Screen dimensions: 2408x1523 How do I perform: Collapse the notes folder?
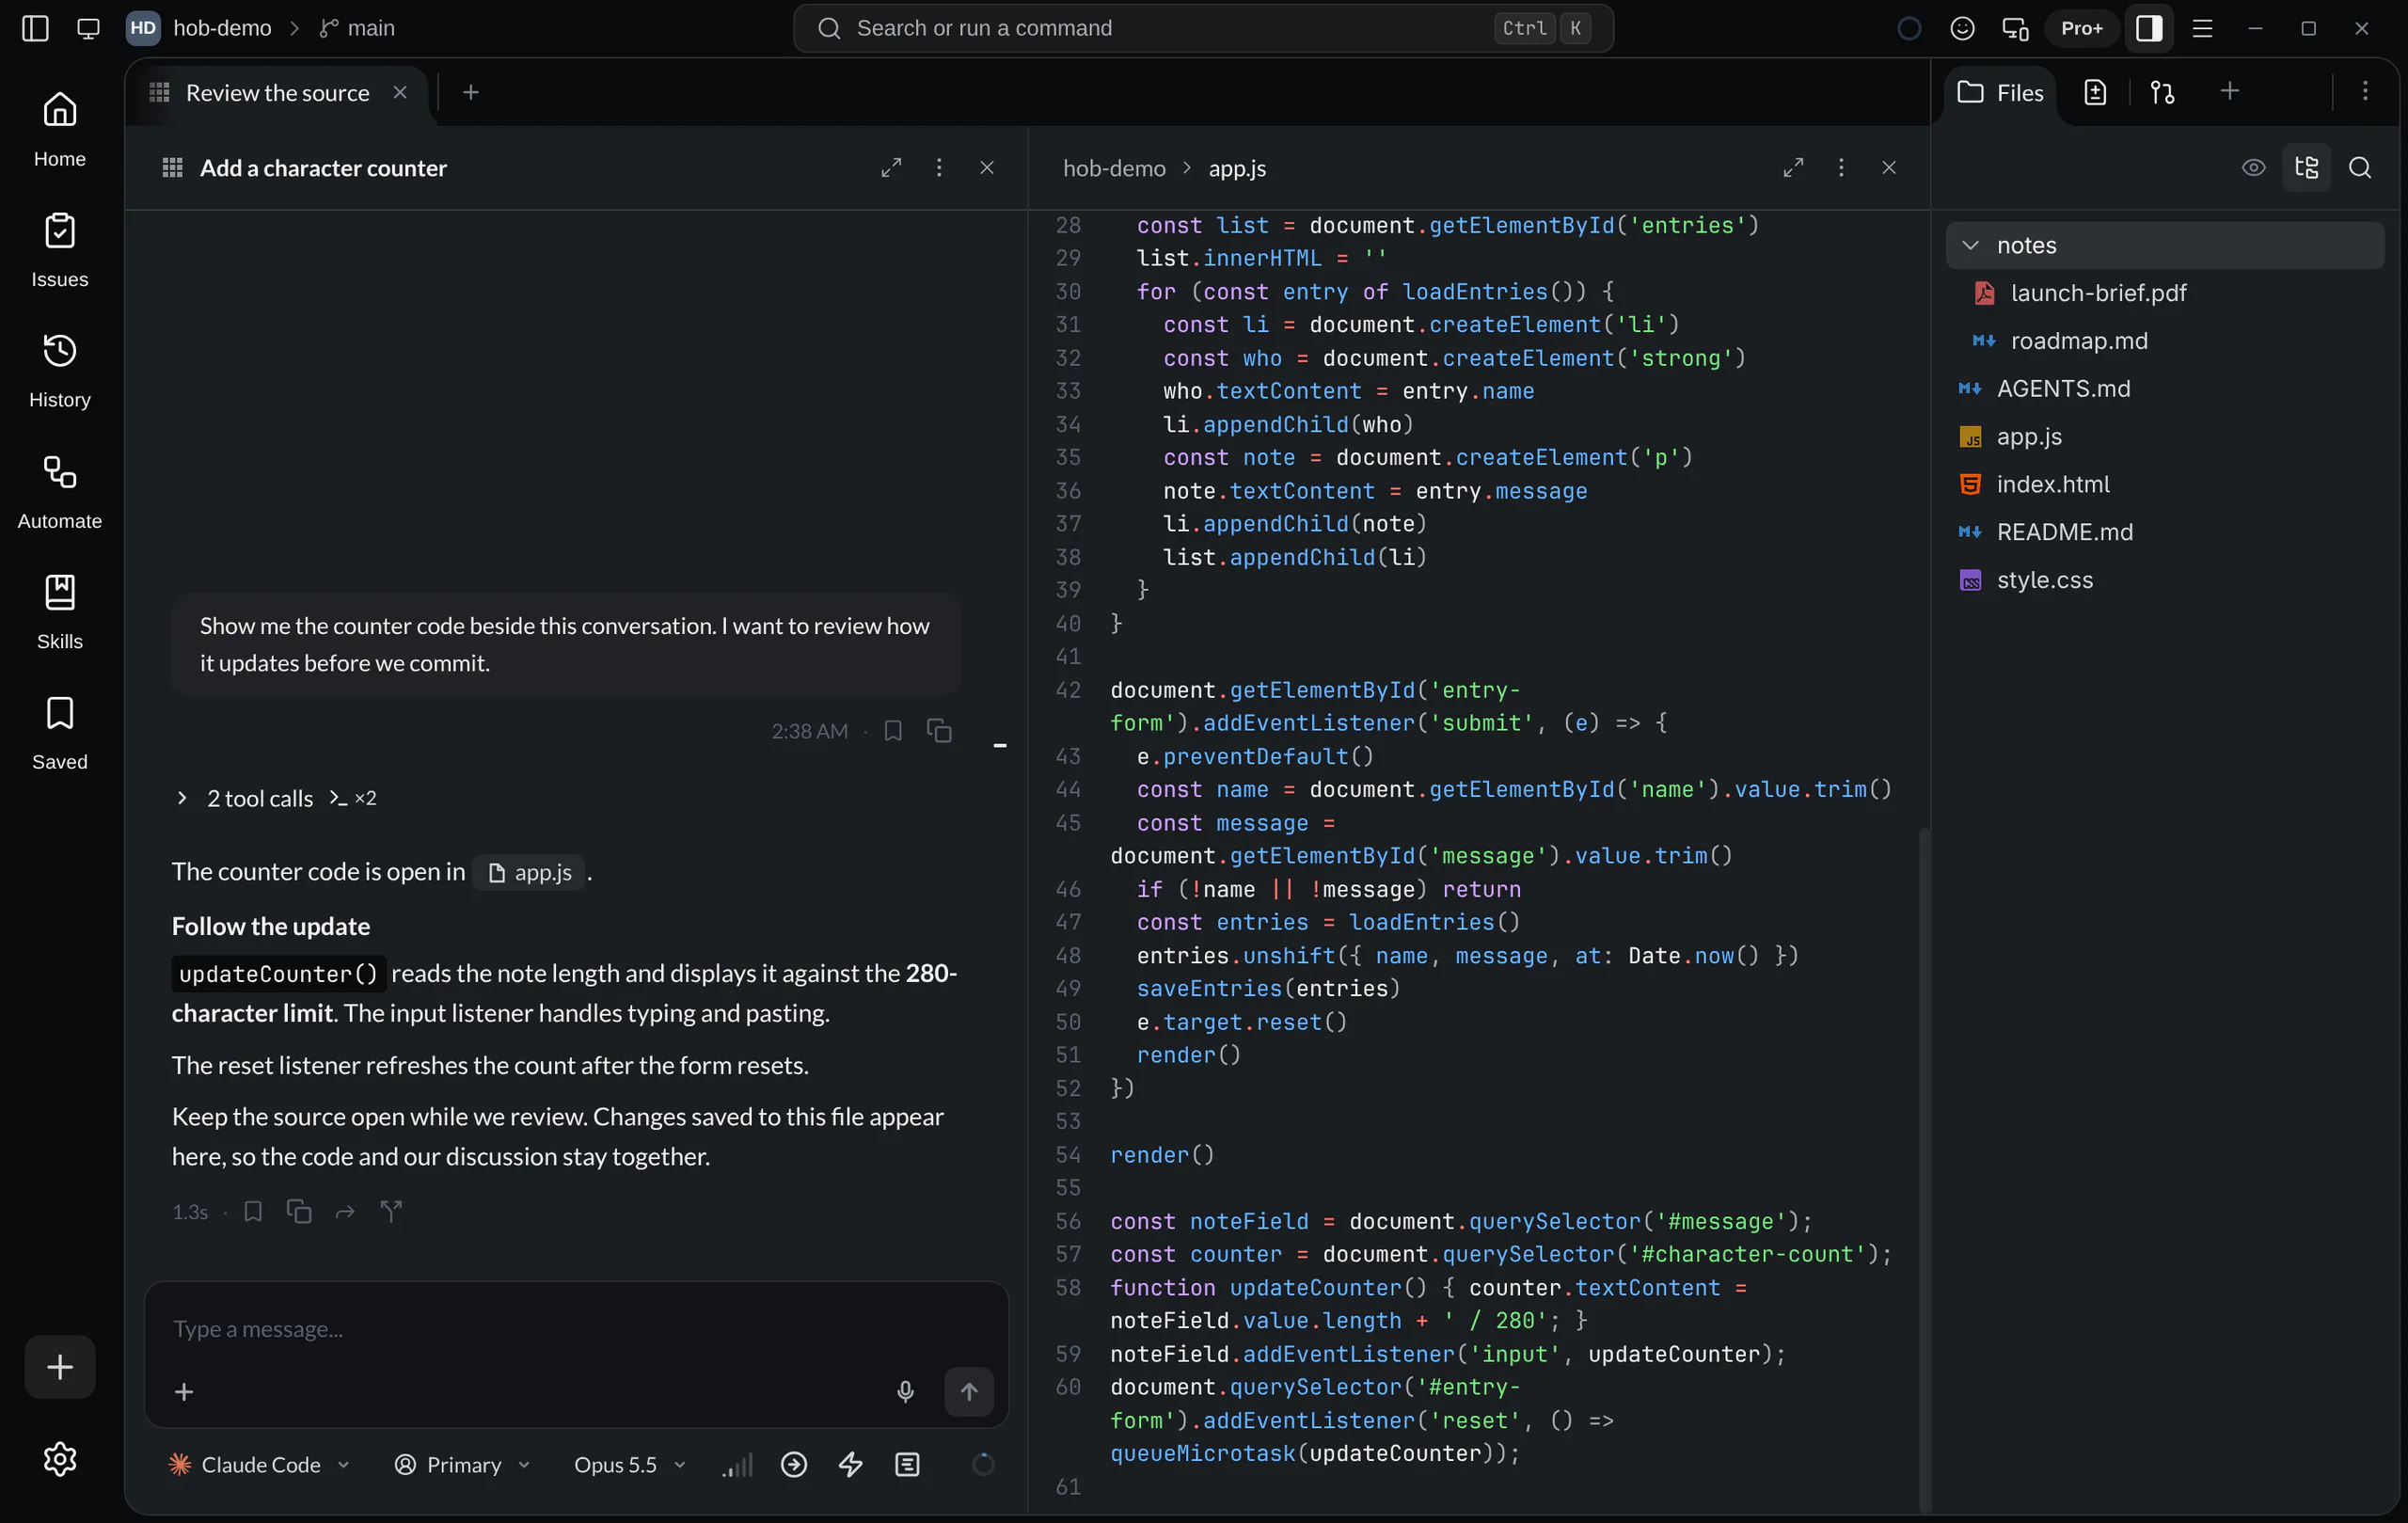tap(2165, 245)
